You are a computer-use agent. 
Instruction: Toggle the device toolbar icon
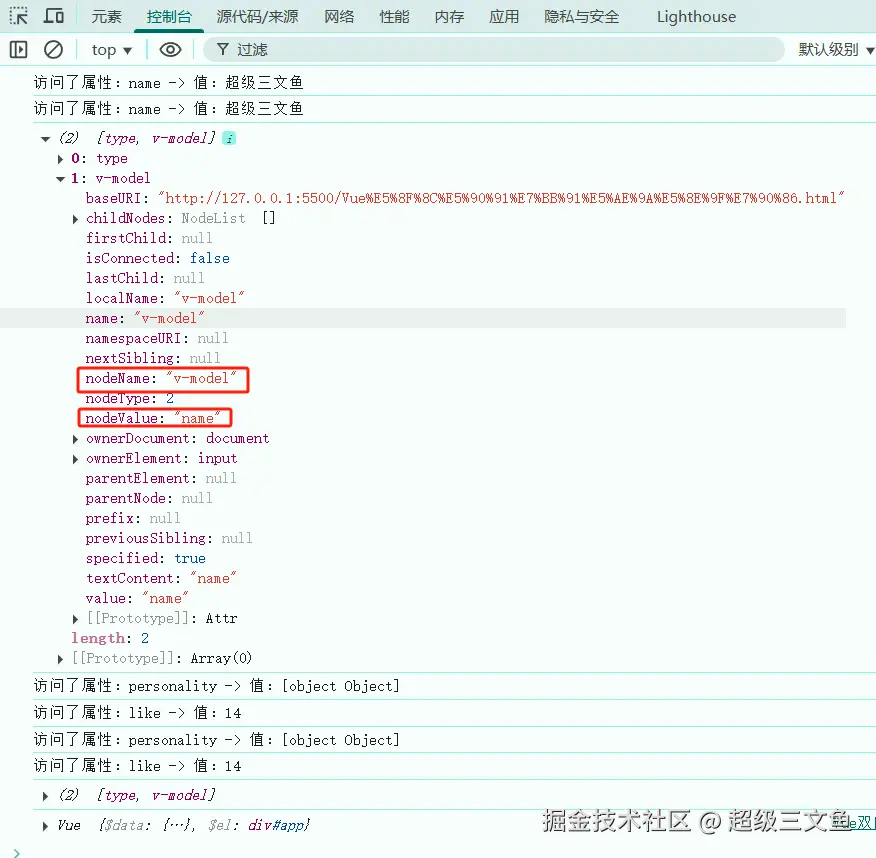54,16
